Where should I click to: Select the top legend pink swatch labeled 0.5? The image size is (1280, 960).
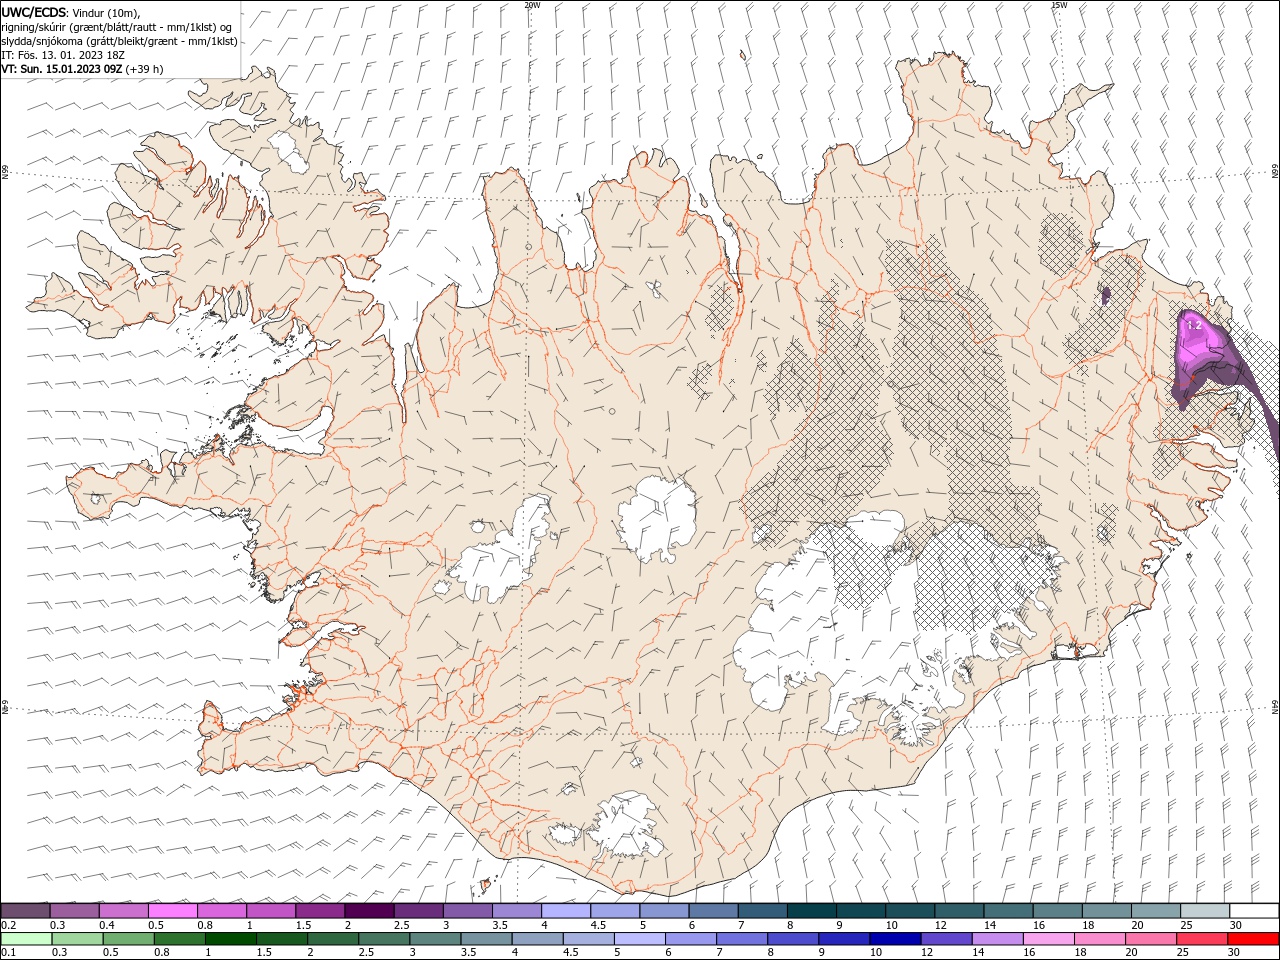point(172,910)
